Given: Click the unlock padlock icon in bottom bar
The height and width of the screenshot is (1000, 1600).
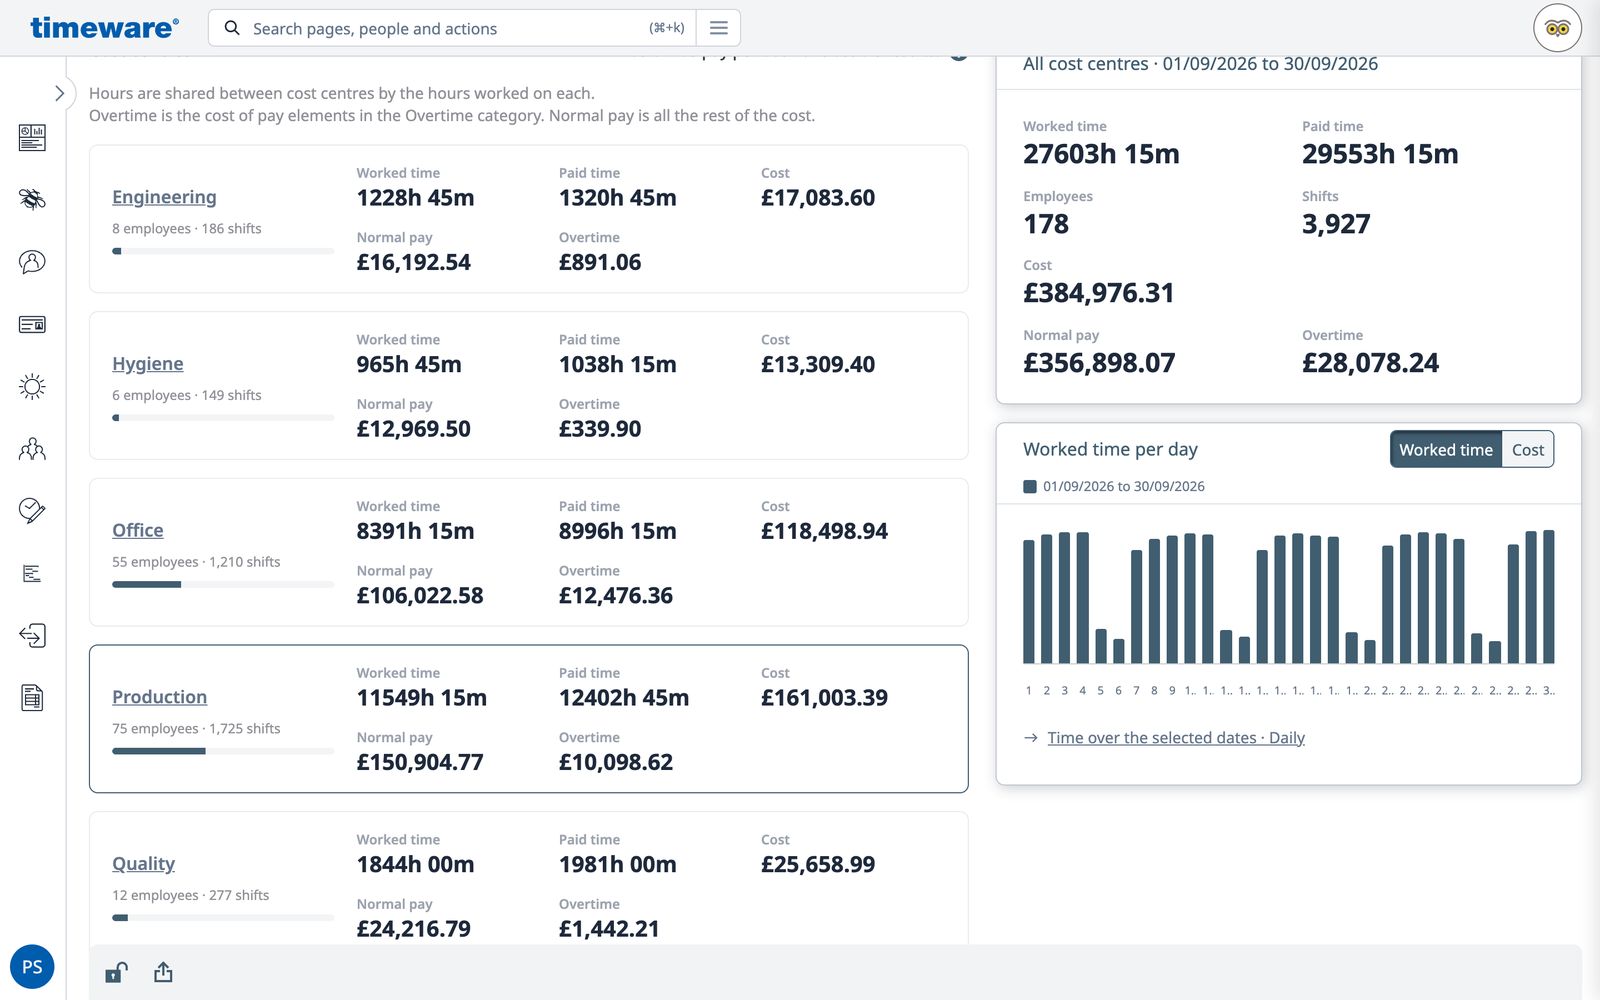Looking at the screenshot, I should (x=116, y=972).
